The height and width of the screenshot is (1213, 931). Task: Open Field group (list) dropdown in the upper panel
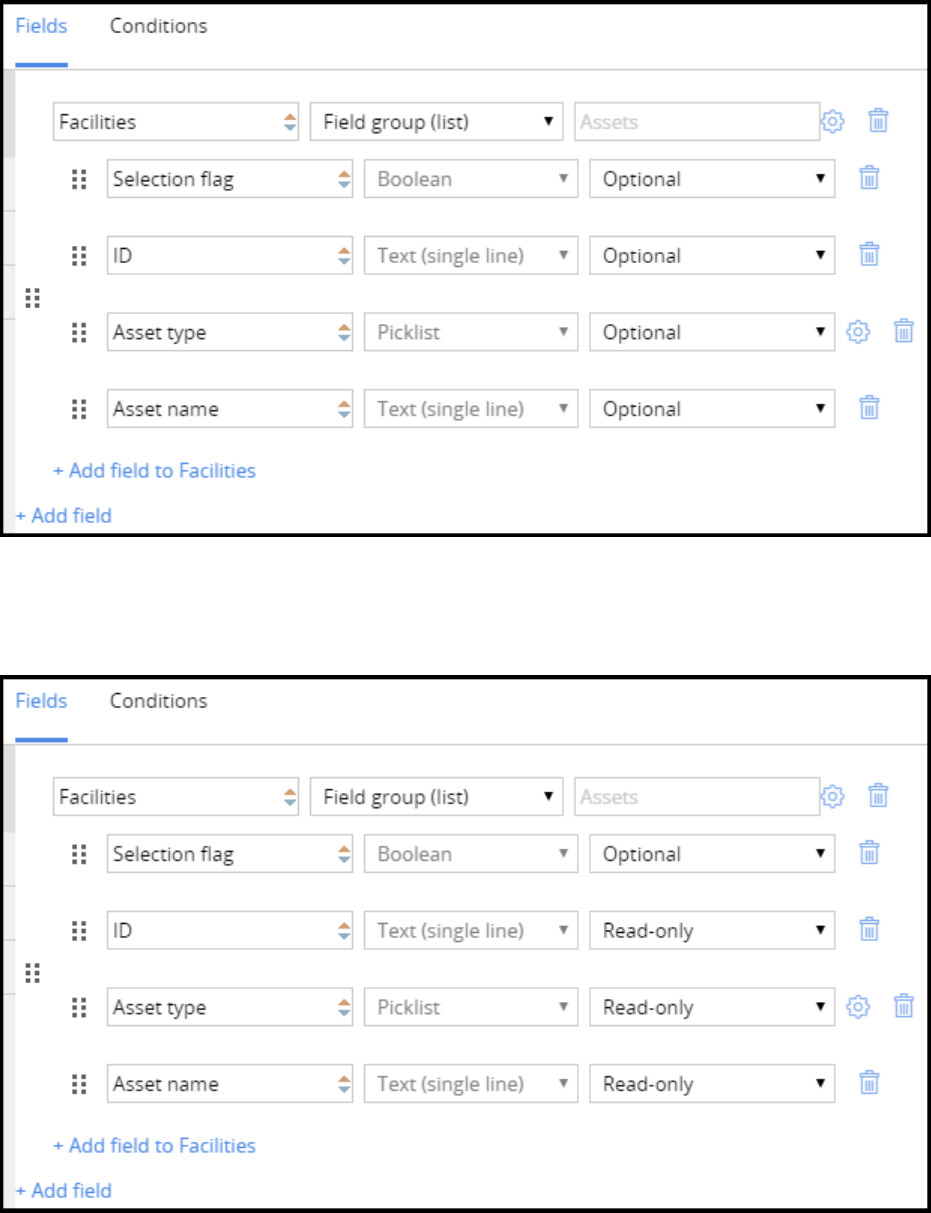[x=436, y=122]
